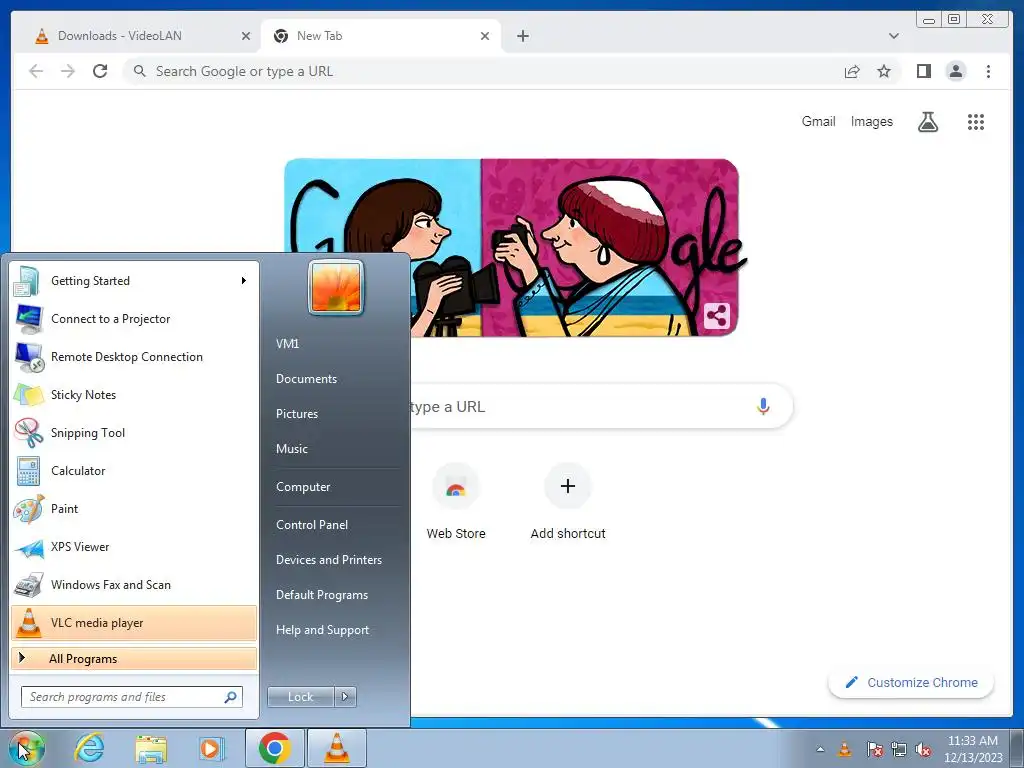1024x768 pixels.
Task: Bookmark this tab with star icon
Action: (x=884, y=71)
